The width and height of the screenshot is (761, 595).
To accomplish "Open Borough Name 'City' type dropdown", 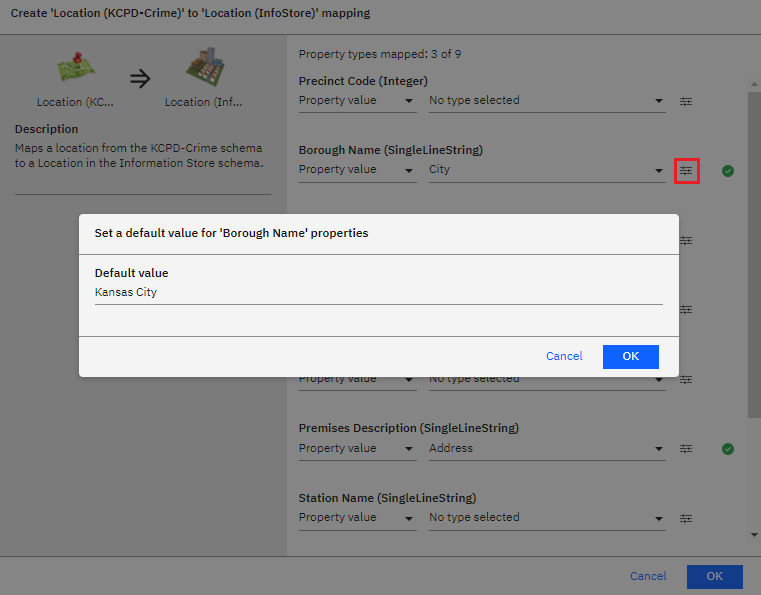I will coord(547,170).
